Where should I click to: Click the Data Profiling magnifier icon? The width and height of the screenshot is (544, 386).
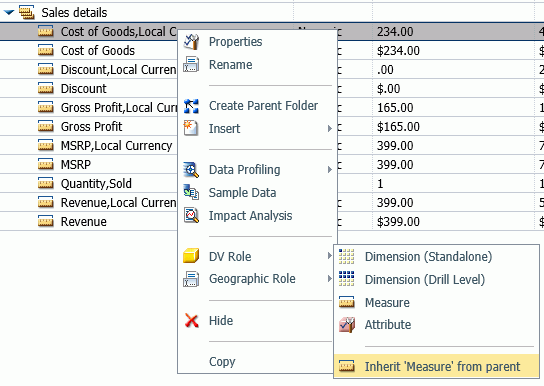tap(191, 170)
